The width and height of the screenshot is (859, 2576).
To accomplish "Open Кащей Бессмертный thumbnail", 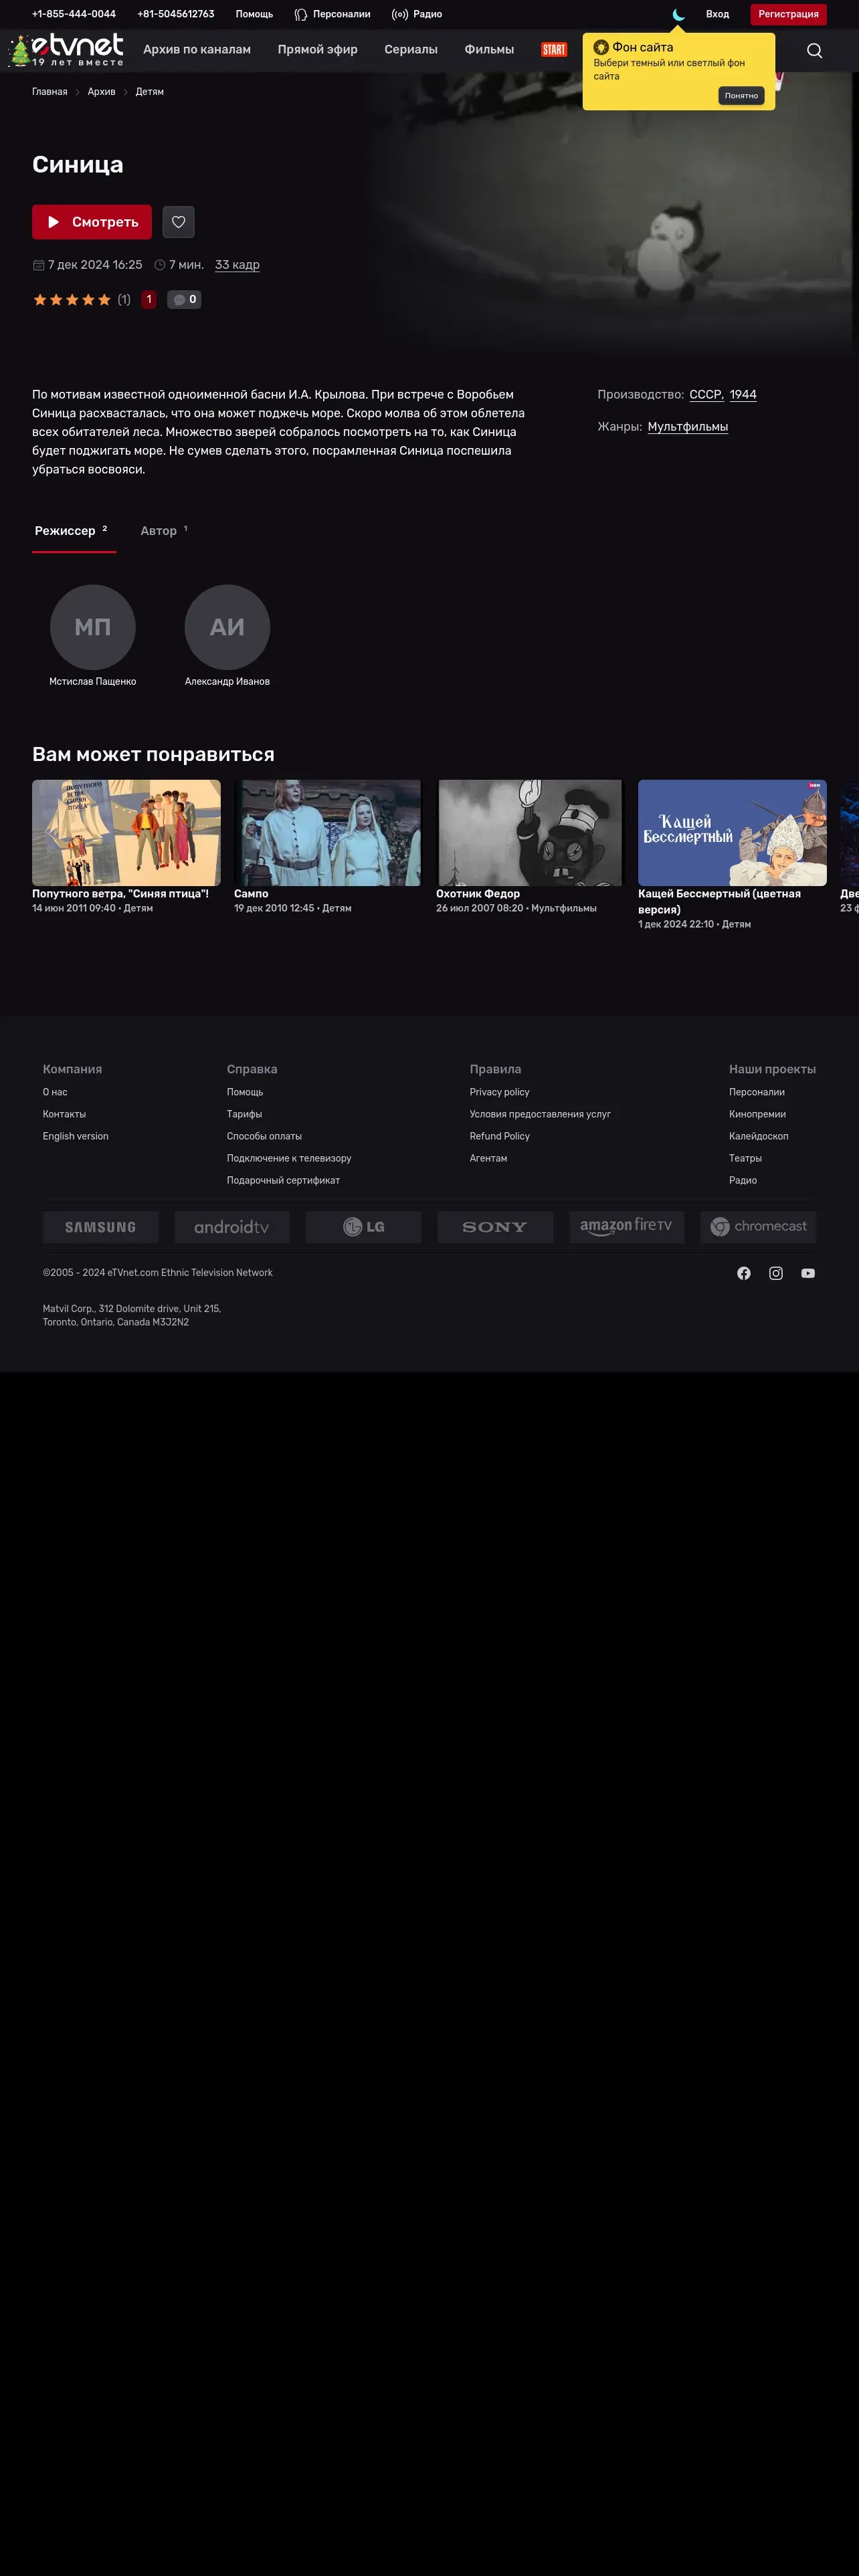I will [x=732, y=833].
